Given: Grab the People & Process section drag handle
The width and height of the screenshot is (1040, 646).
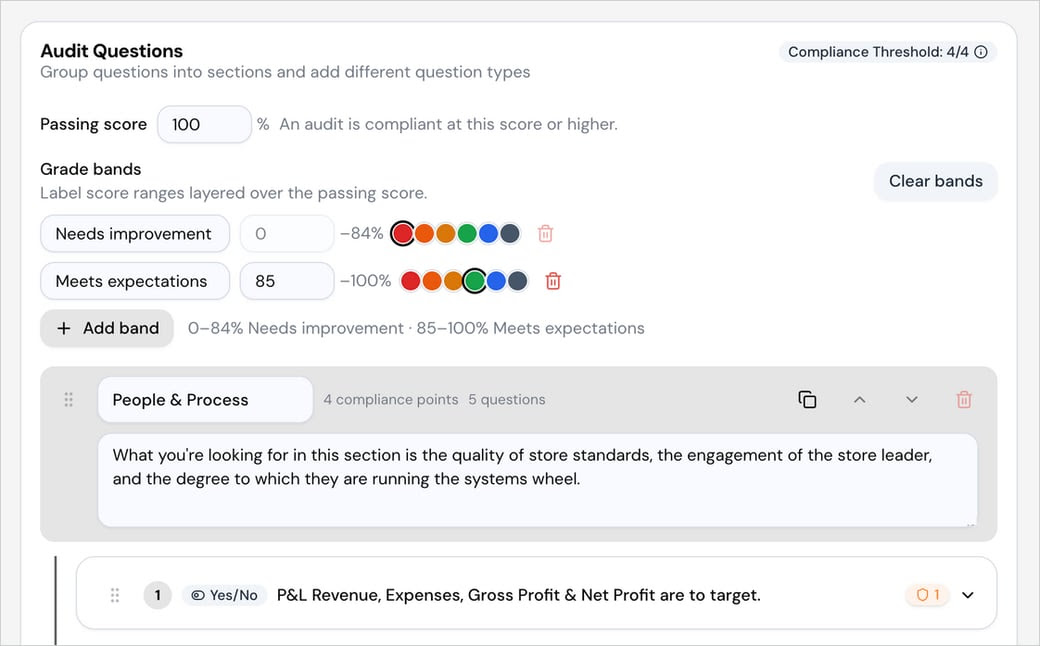Looking at the screenshot, I should point(68,399).
